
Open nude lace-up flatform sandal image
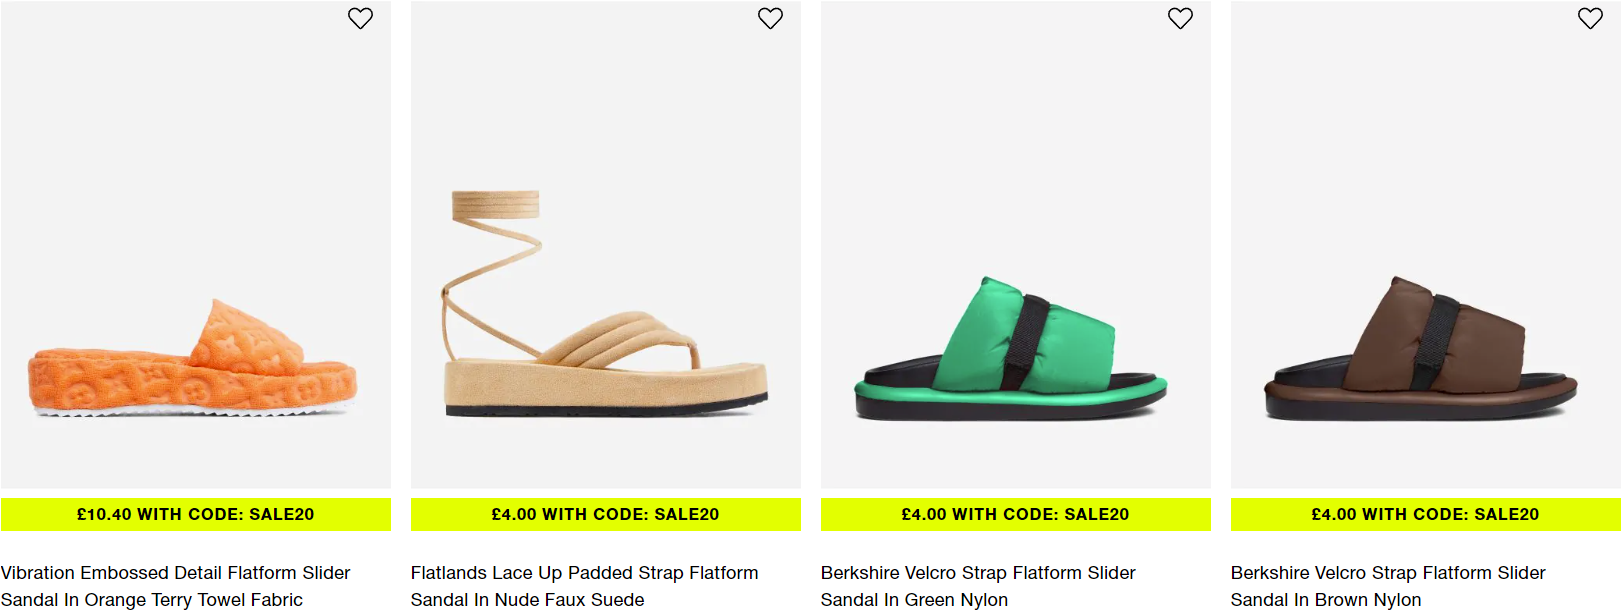[x=606, y=244]
